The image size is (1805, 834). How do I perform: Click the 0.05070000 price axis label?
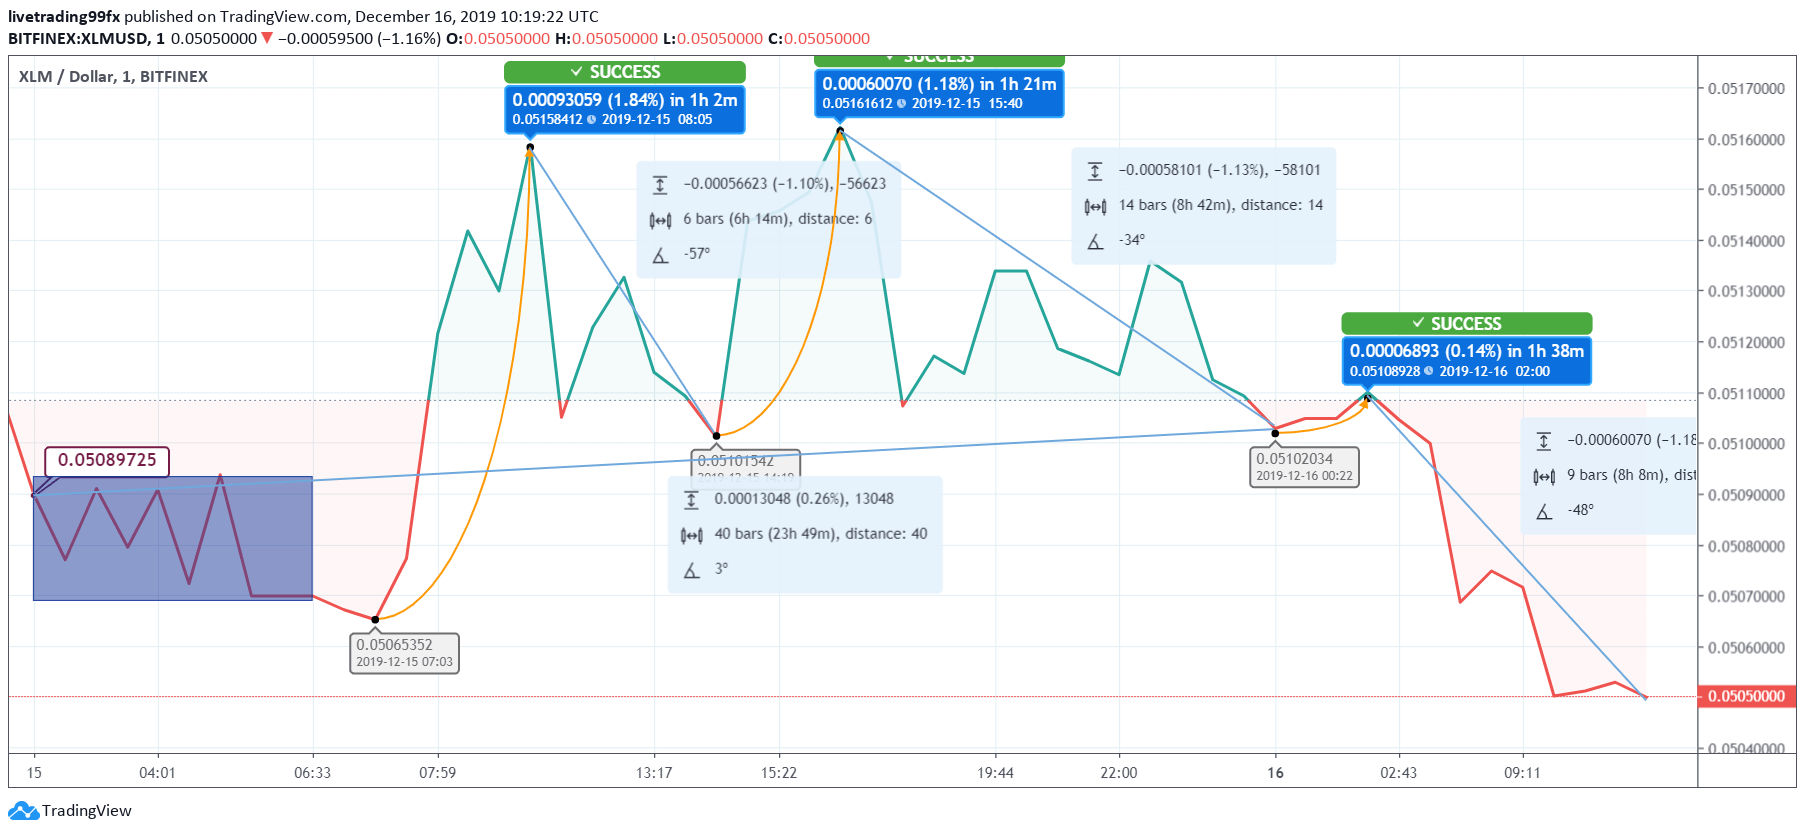coord(1746,597)
